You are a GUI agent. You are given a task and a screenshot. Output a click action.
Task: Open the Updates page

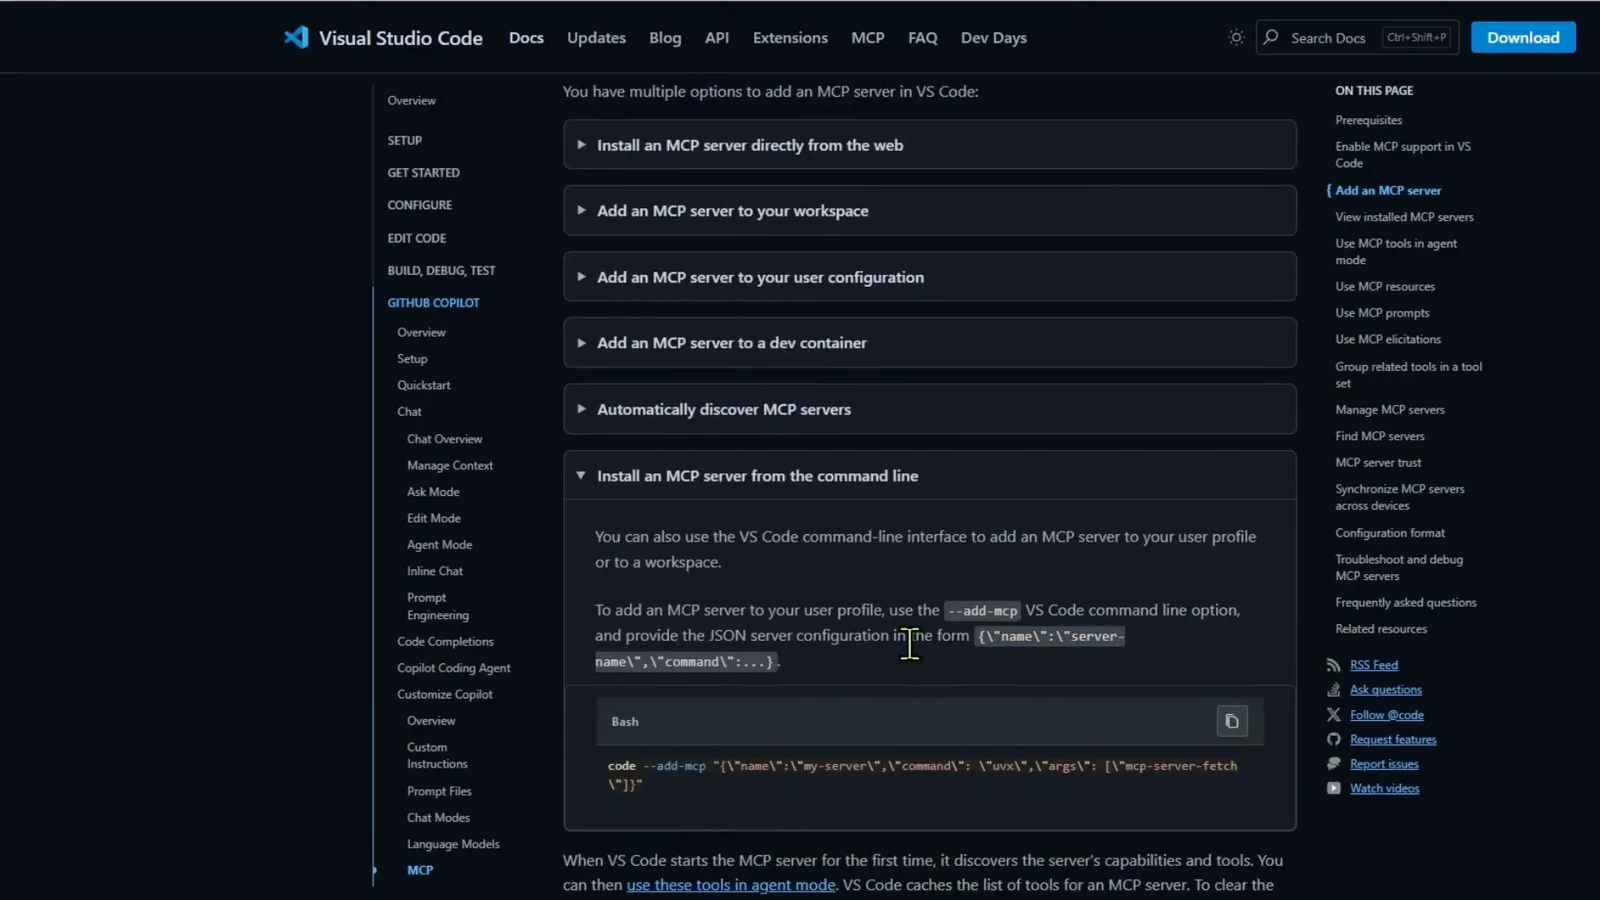(596, 38)
